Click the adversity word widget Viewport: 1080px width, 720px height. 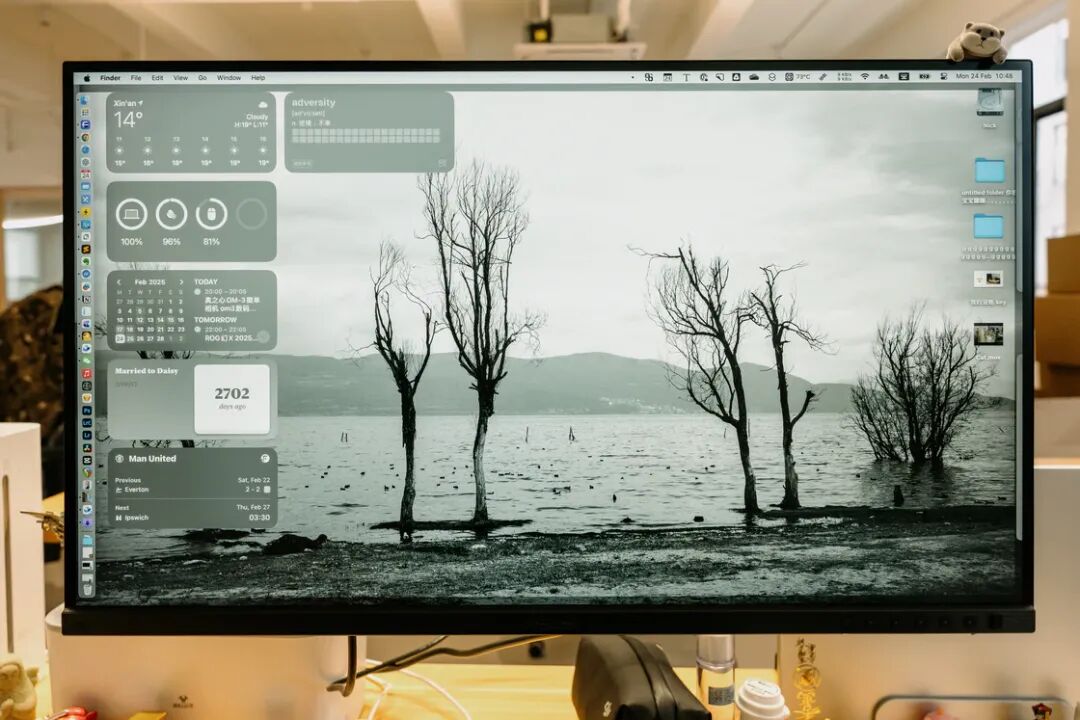(369, 132)
